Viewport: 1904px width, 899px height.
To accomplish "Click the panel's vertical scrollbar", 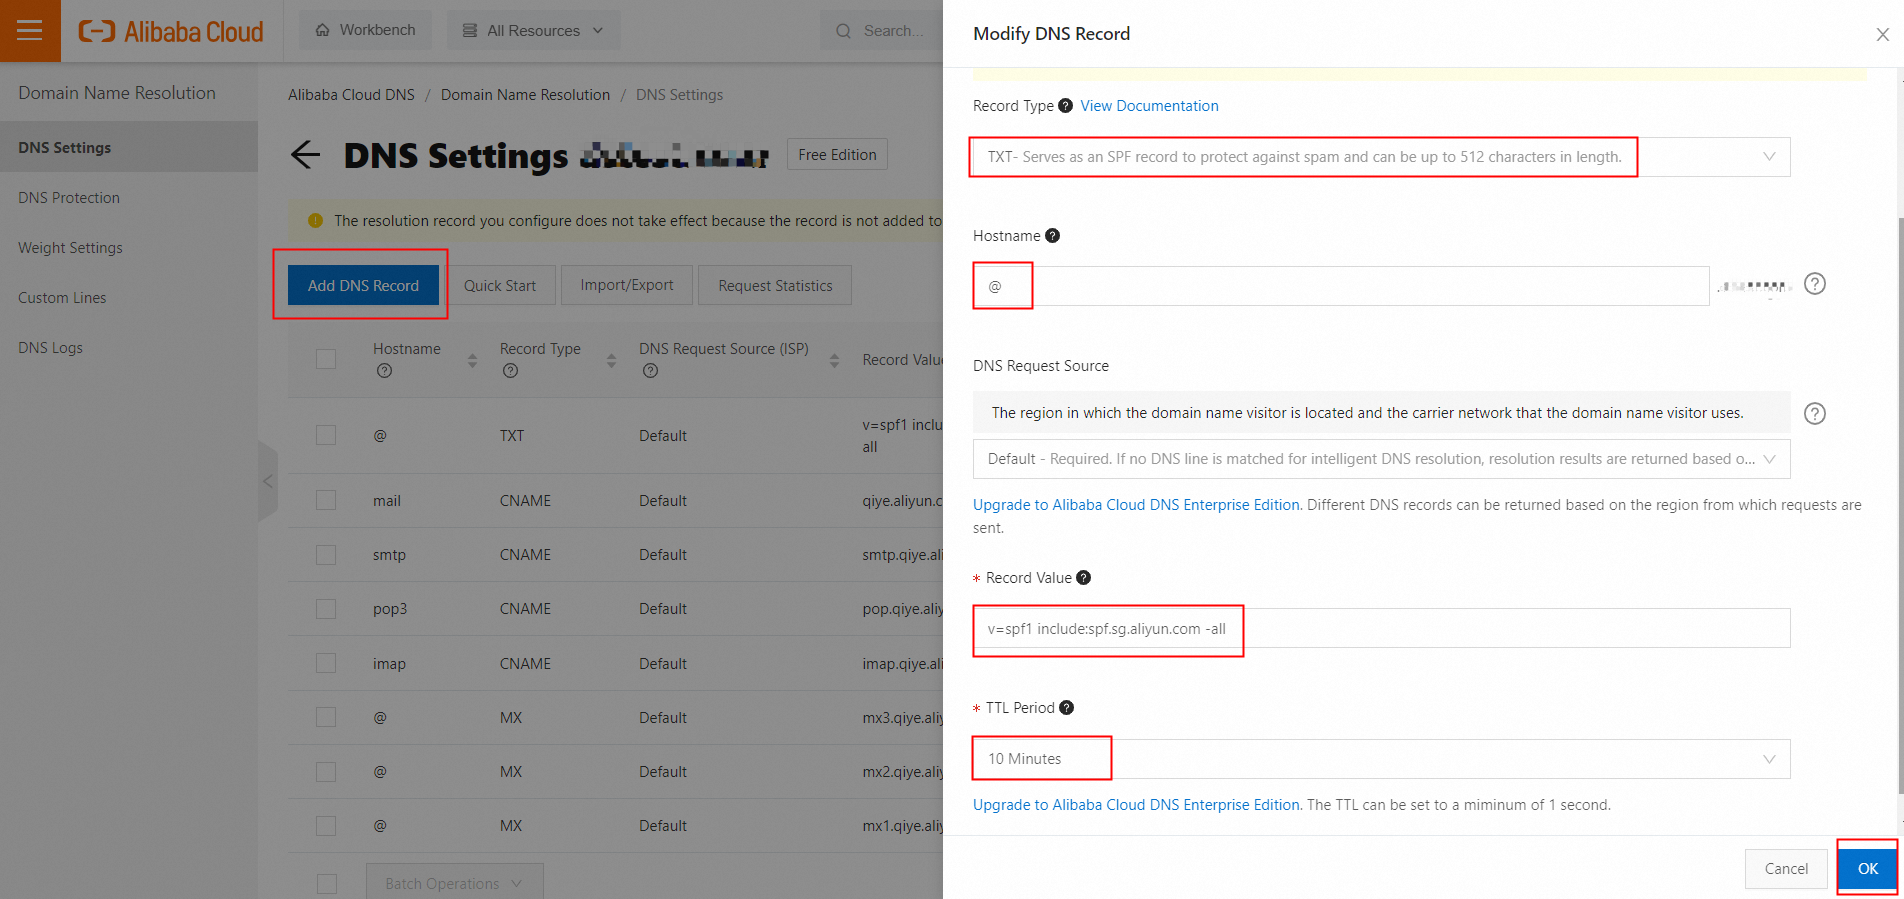I will [1899, 505].
